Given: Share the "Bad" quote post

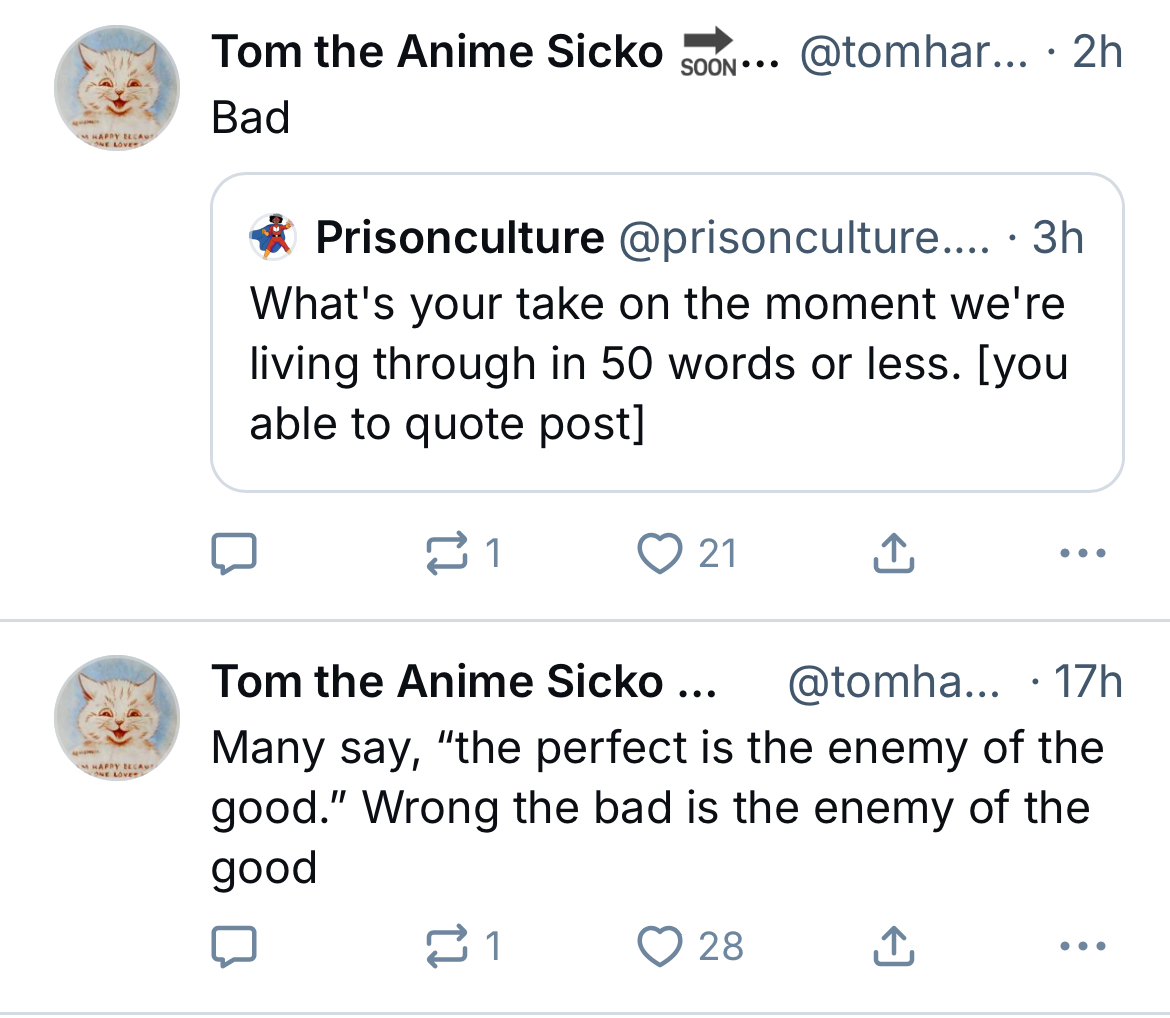Looking at the screenshot, I should [893, 553].
